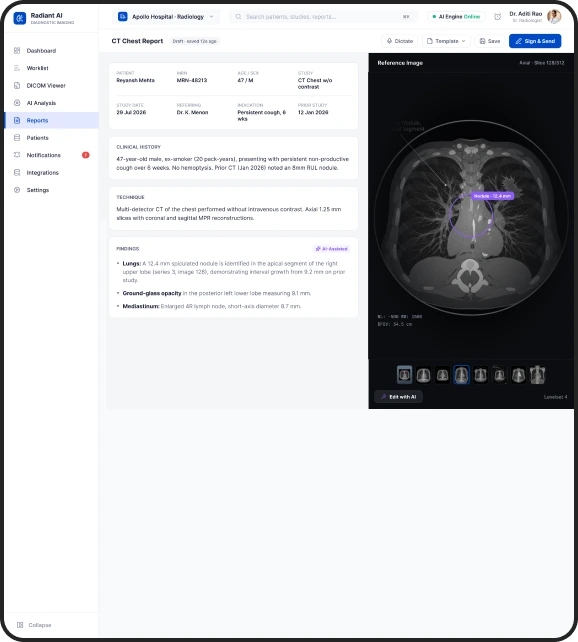Open Settings via its sidebar icon
The height and width of the screenshot is (642, 578).
pos(17,190)
